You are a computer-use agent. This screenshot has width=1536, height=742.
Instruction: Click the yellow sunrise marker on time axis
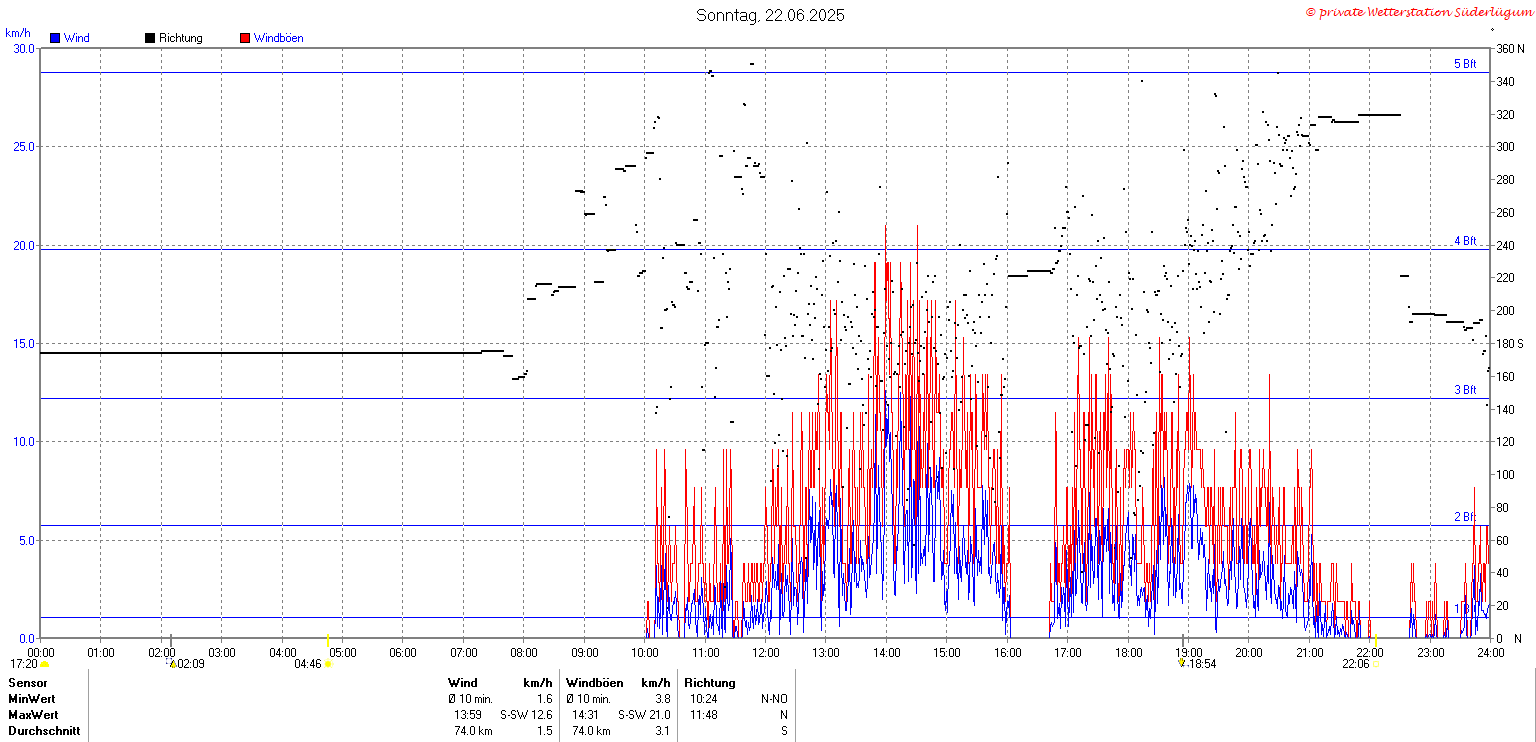pos(328,640)
